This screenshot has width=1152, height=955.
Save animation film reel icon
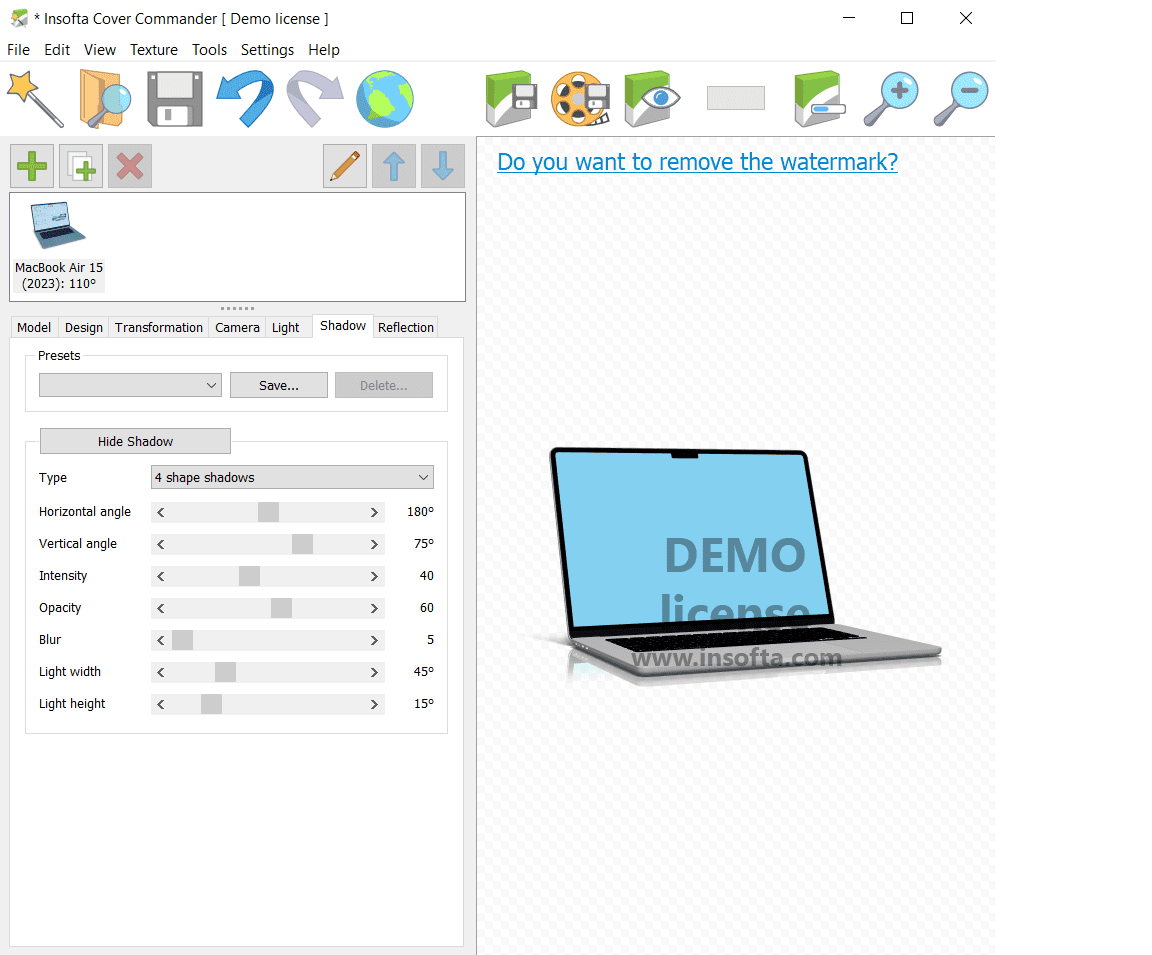581,98
